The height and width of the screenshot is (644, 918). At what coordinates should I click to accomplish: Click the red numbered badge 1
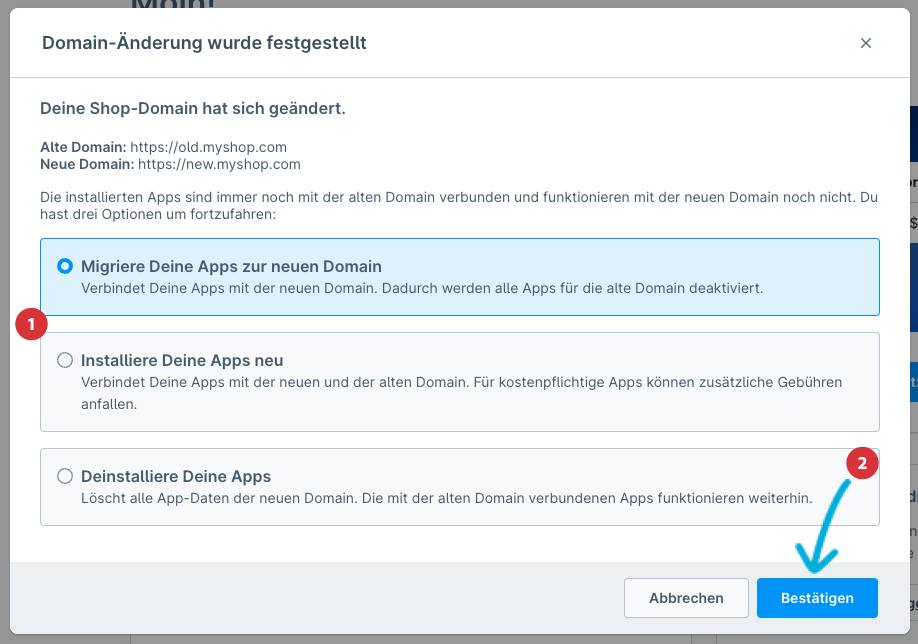(x=31, y=324)
